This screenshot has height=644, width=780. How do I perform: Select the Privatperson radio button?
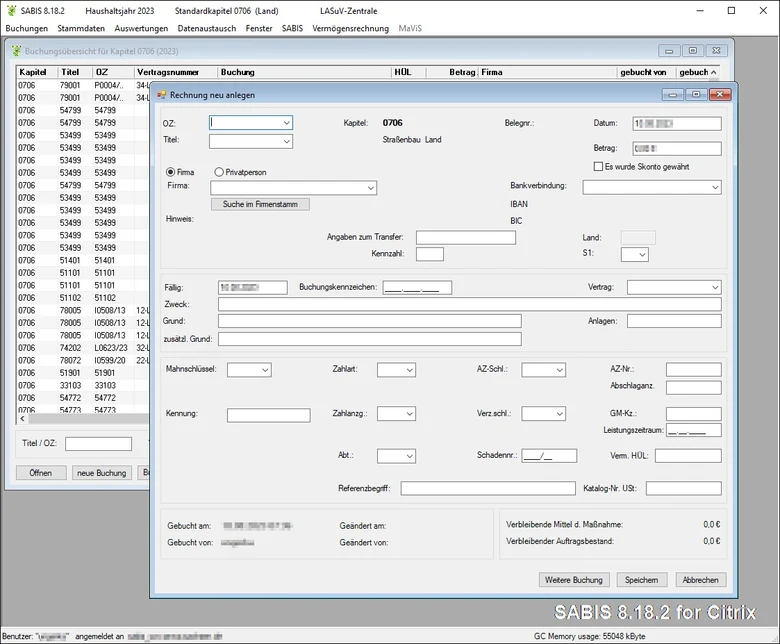(218, 172)
